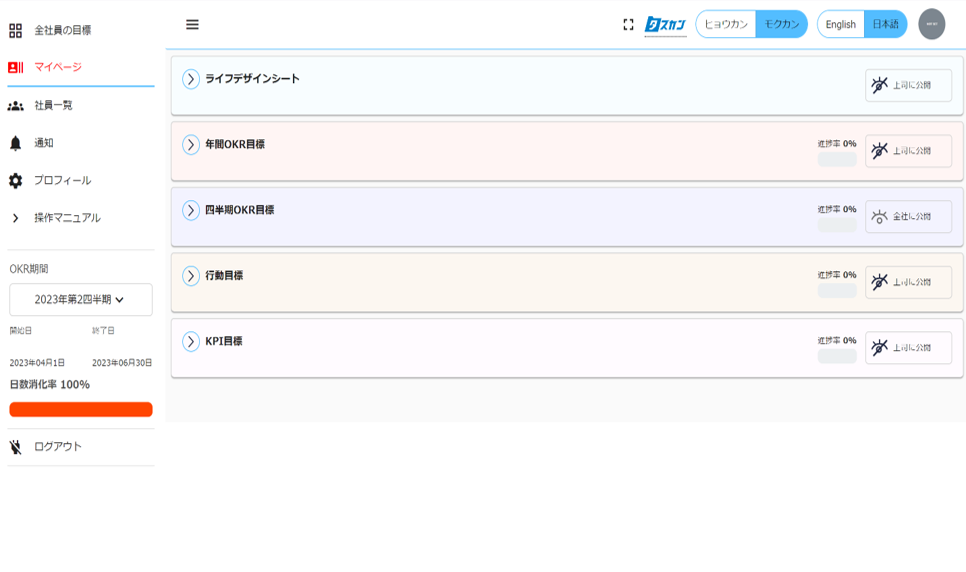Viewport: 966px width, 572px height.
Task: Toggle 上司に公開 for ライフデザインシート
Action: tap(908, 86)
